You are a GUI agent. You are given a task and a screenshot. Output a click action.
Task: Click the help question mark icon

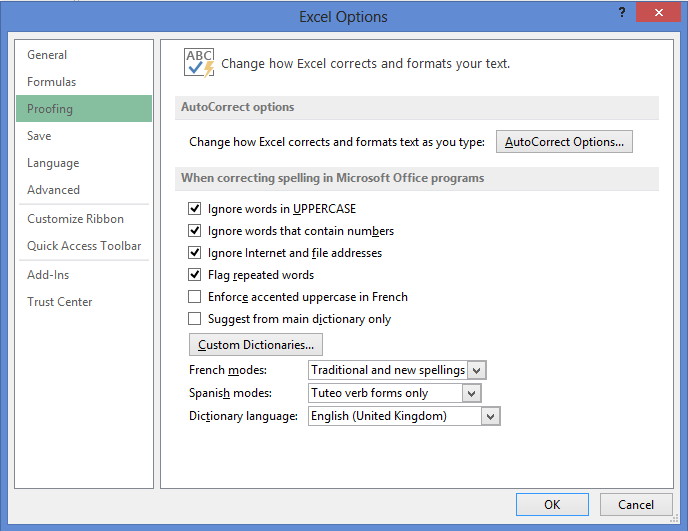(x=622, y=12)
